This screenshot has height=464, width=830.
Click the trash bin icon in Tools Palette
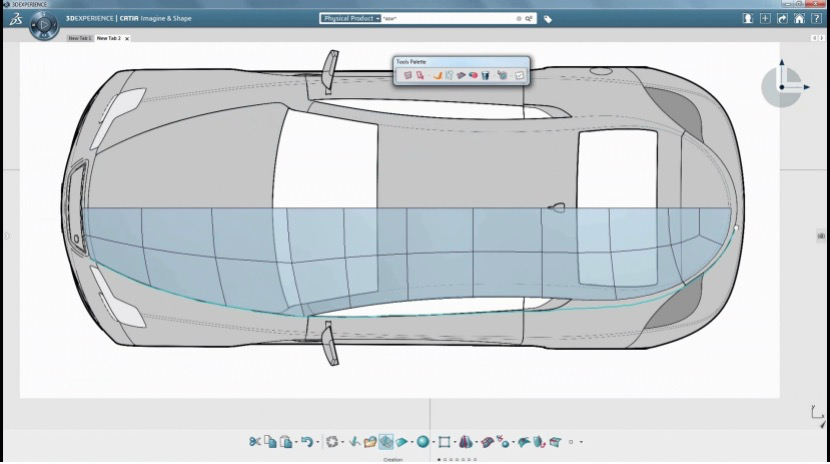click(485, 75)
